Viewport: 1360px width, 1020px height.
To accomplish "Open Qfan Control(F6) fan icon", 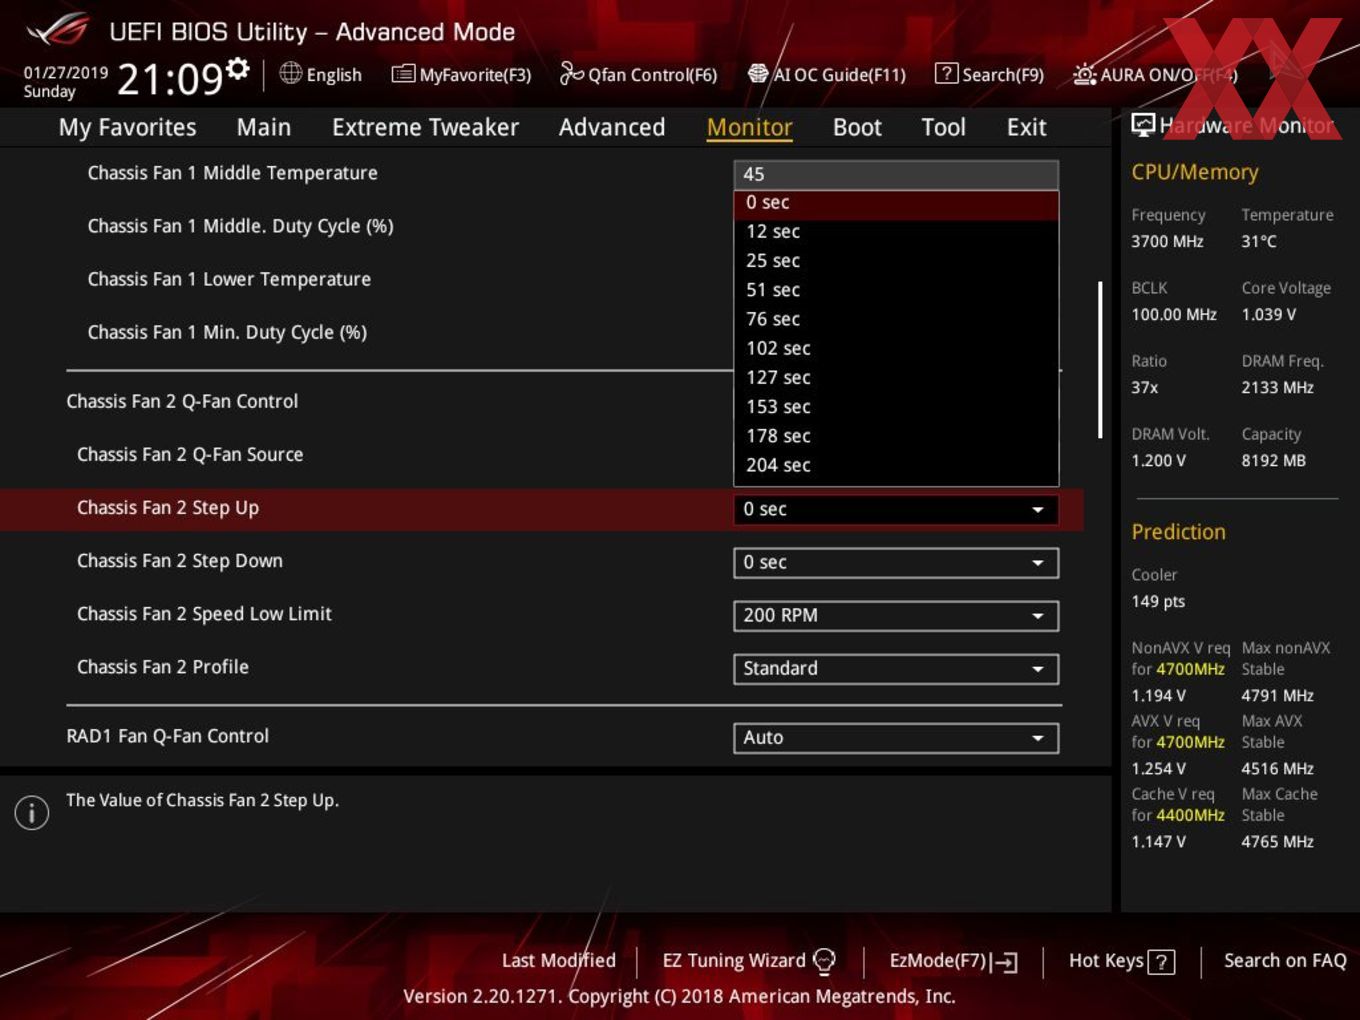I will (571, 73).
